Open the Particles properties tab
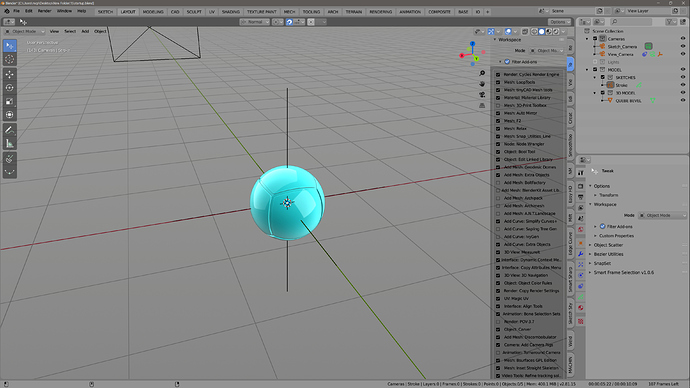Screen dimensions: 690x388 [x=581, y=264]
